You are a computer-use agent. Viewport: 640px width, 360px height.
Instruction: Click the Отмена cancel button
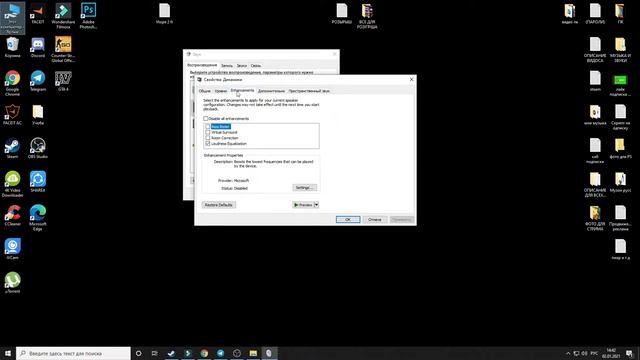pos(375,220)
